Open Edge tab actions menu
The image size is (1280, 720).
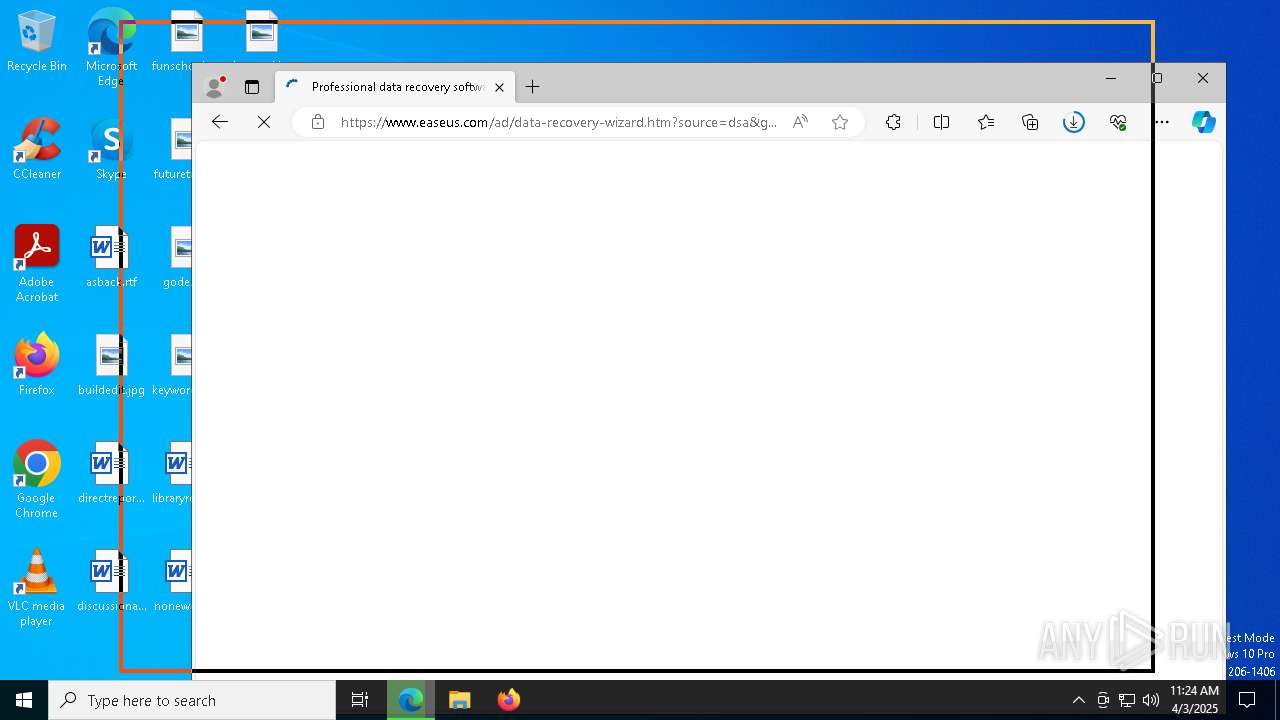point(252,87)
